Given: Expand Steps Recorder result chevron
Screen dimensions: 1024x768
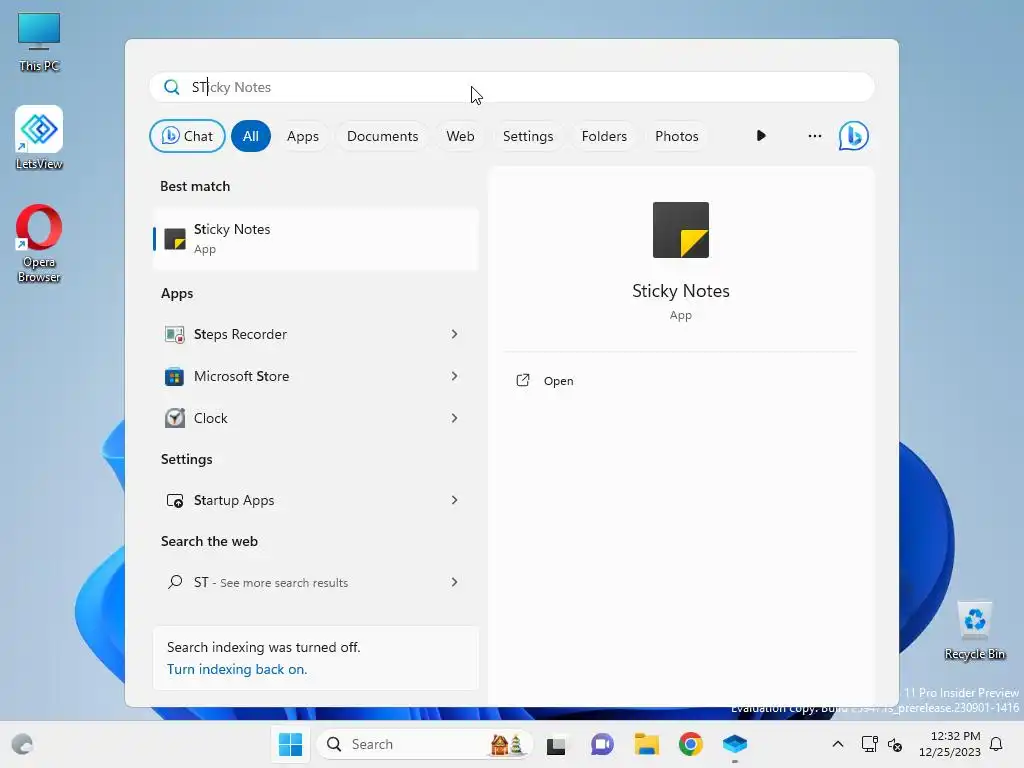Looking at the screenshot, I should [455, 334].
